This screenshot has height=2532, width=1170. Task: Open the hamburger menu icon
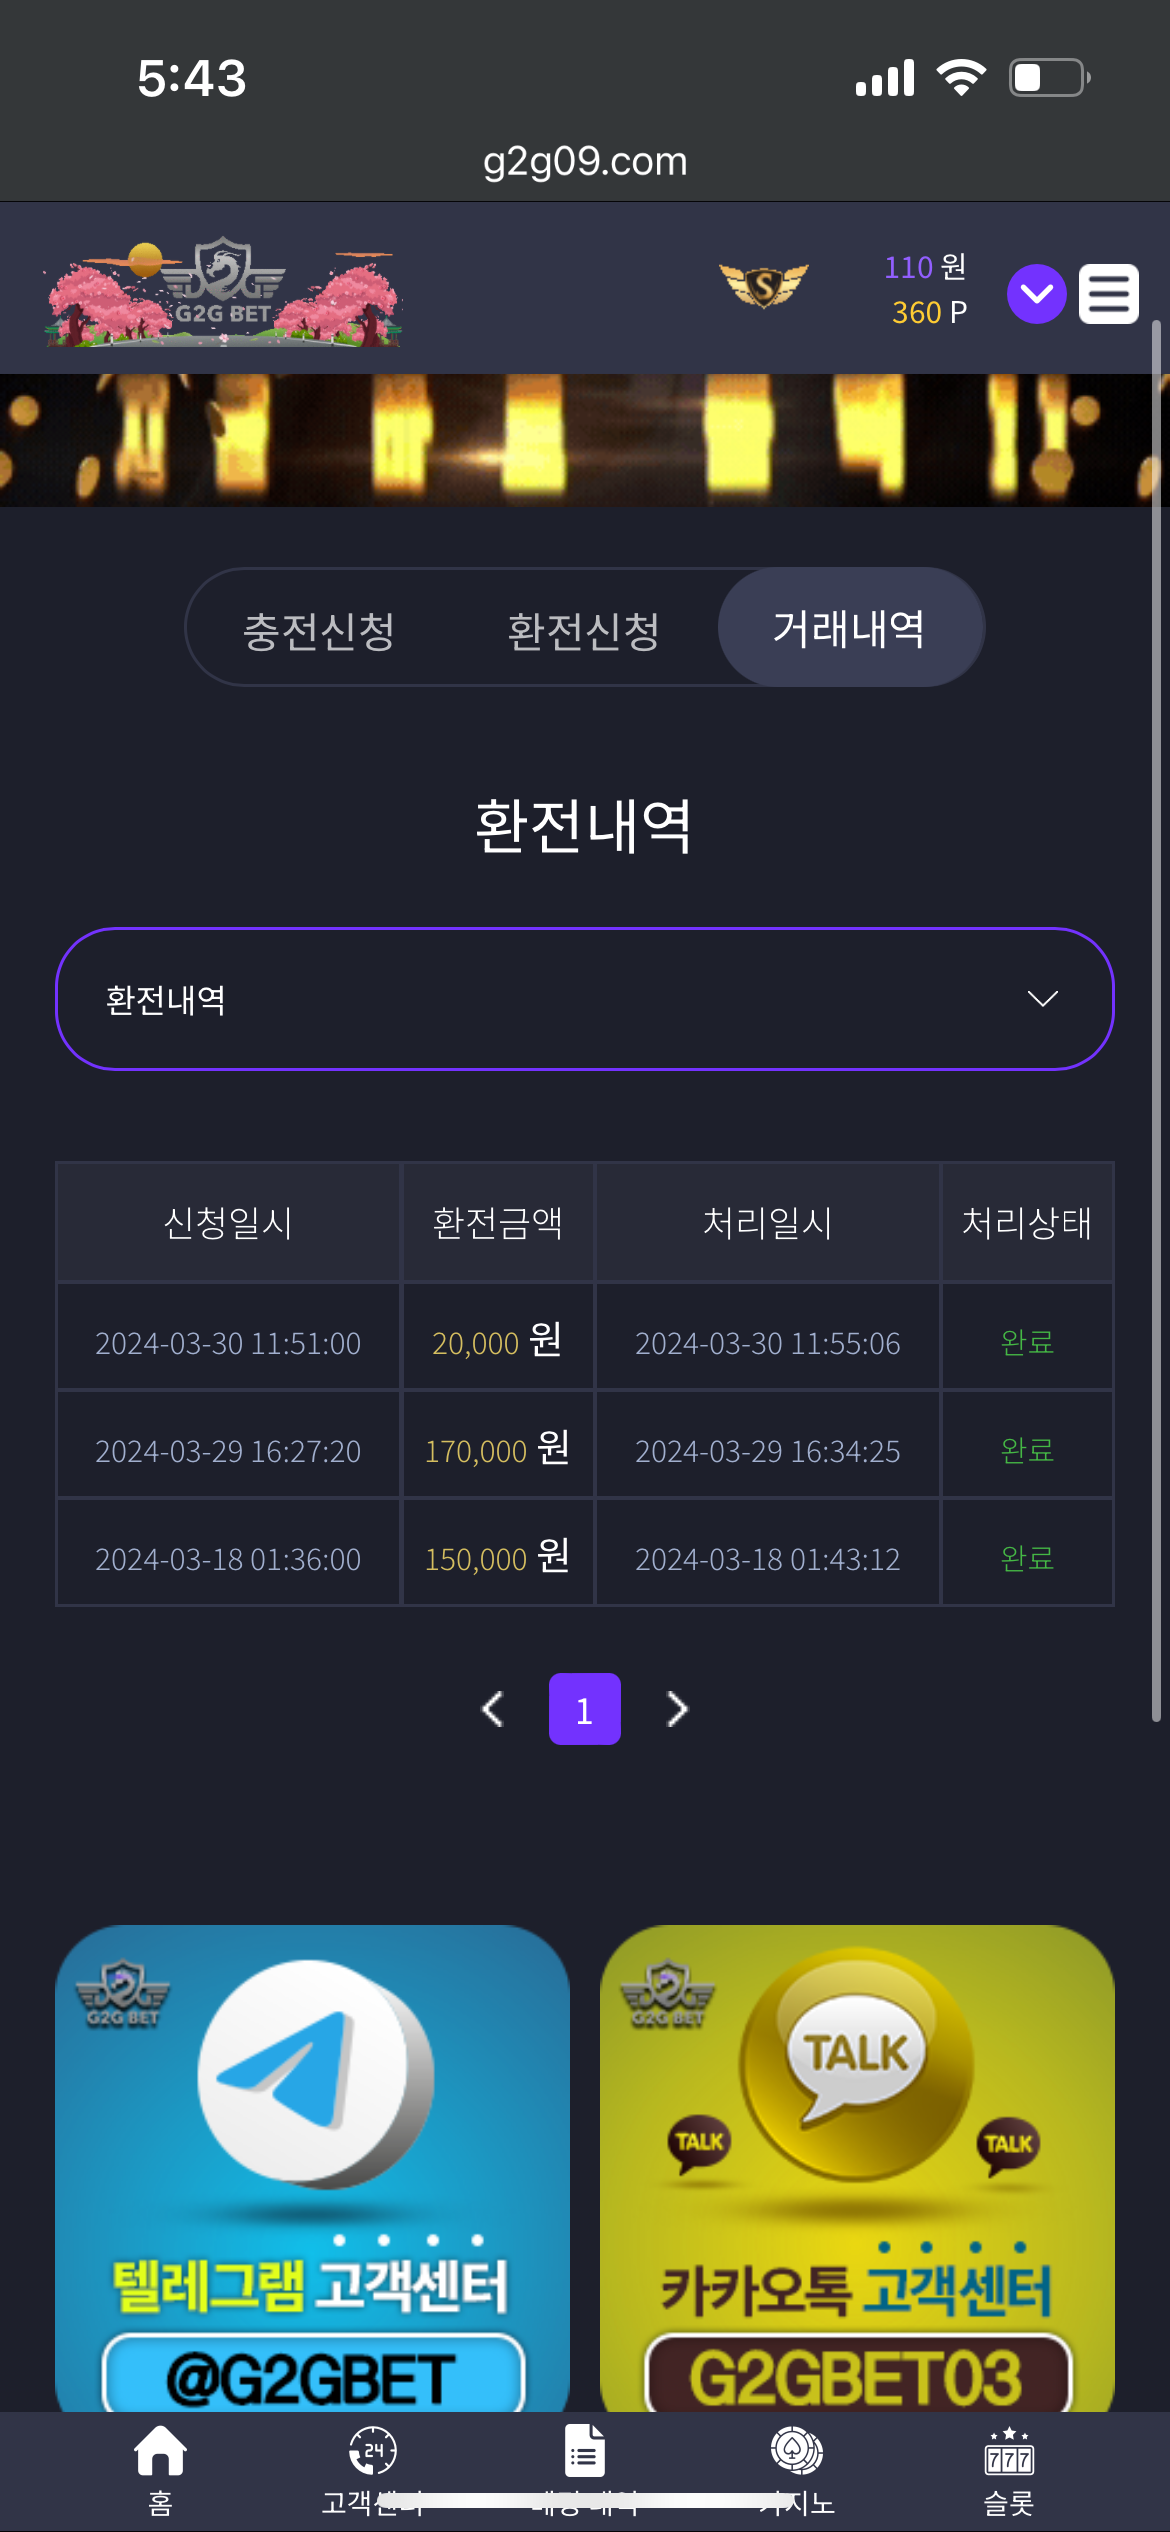(x=1108, y=294)
